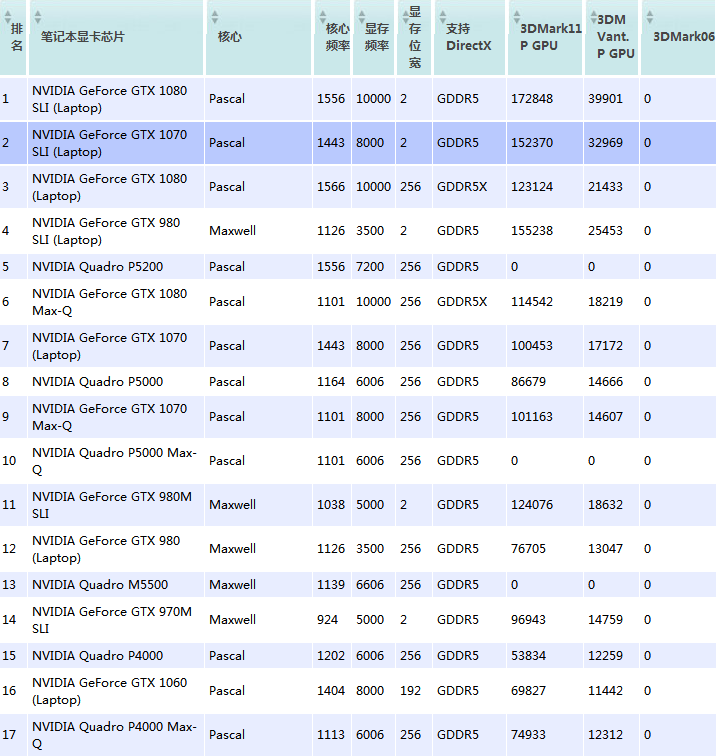Image resolution: width=716 pixels, height=756 pixels.
Task: Select GDDR5X cell in GTX 1080 Max-Q row
Action: point(462,302)
